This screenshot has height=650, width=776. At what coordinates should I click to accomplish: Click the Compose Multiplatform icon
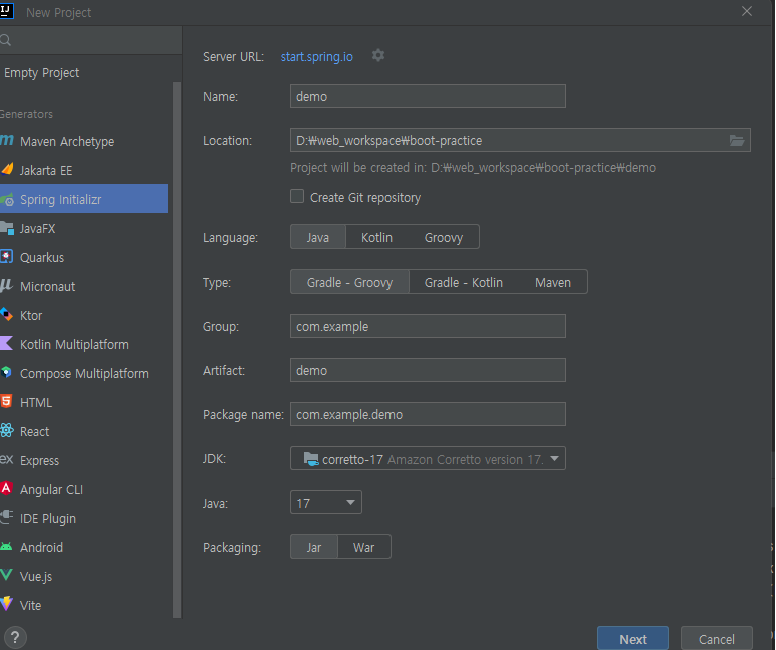tap(7, 373)
